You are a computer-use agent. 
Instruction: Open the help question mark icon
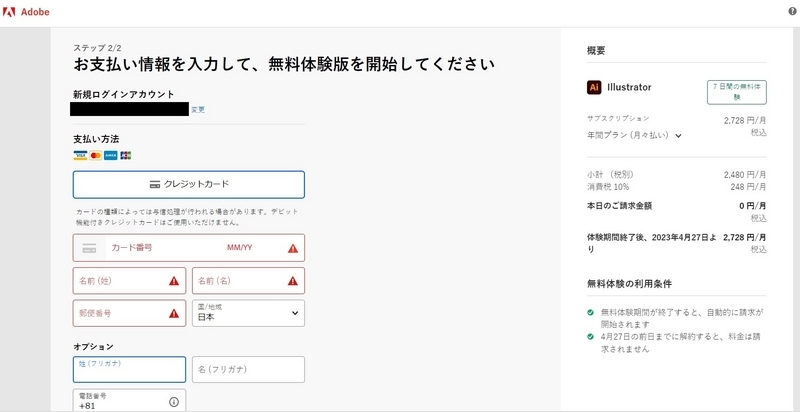point(792,11)
